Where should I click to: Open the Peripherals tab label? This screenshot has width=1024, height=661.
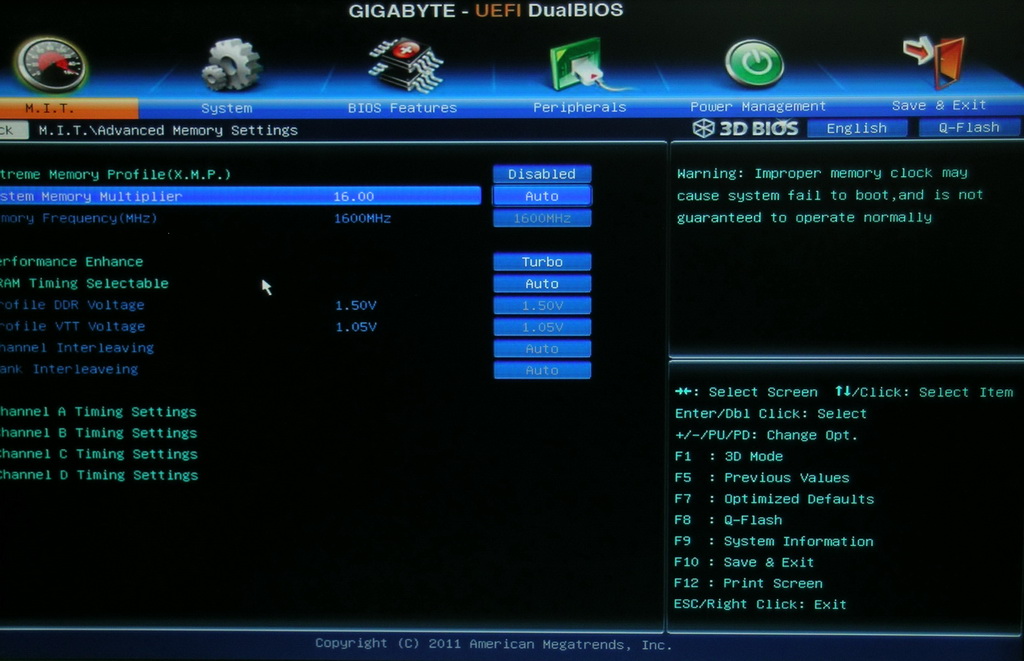point(579,107)
